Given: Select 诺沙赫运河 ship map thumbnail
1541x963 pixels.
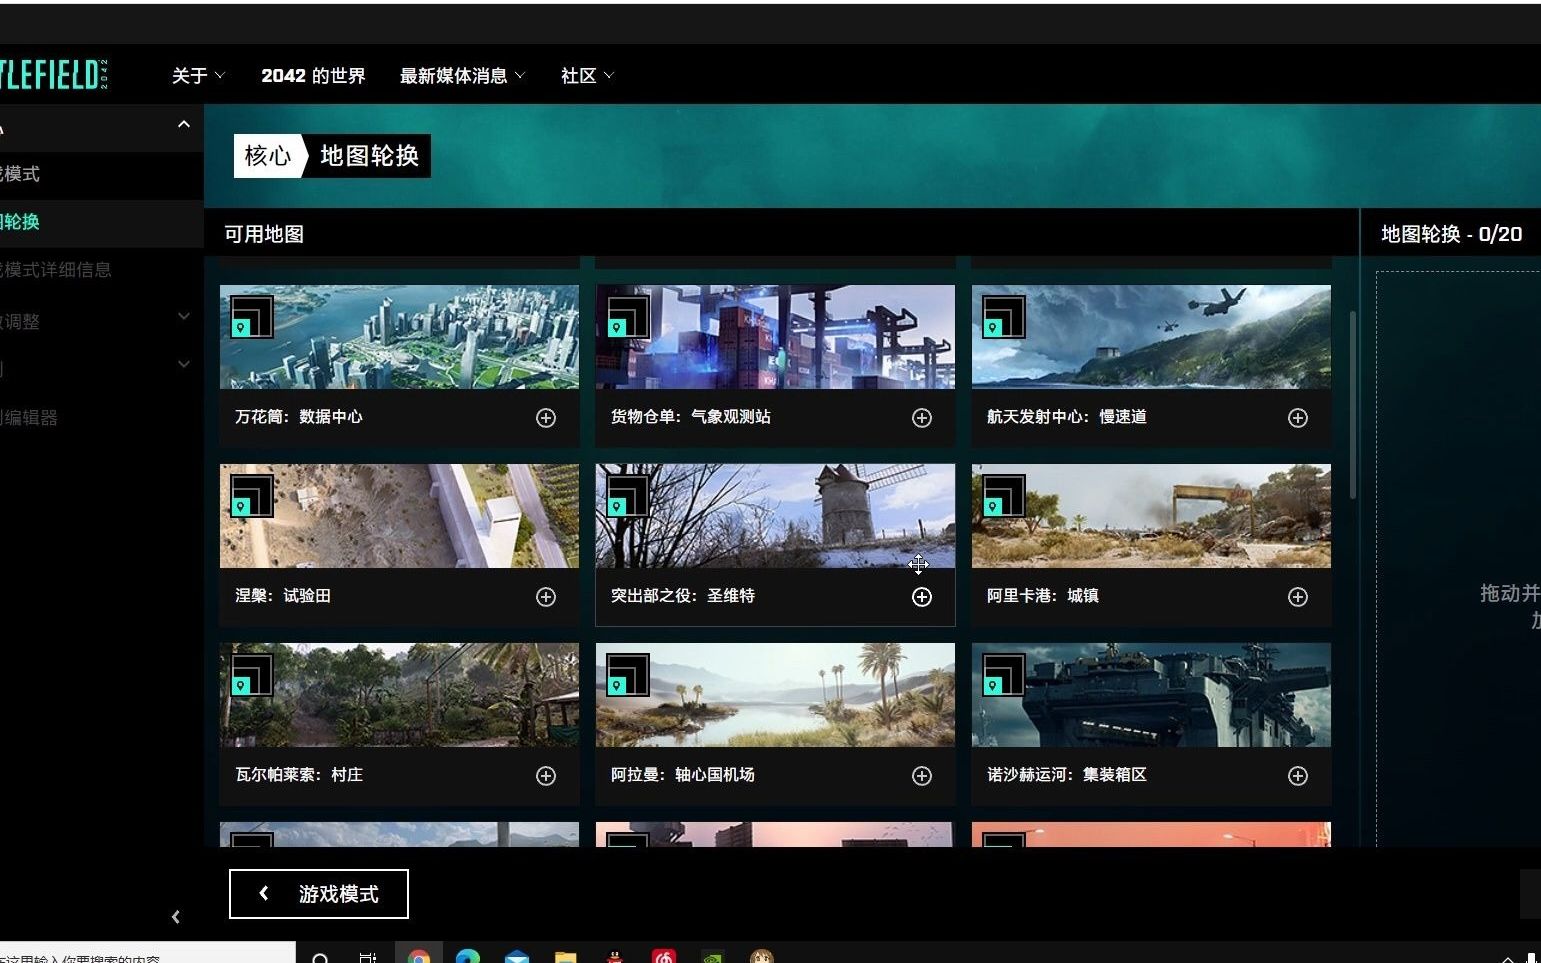Looking at the screenshot, I should point(1151,695).
